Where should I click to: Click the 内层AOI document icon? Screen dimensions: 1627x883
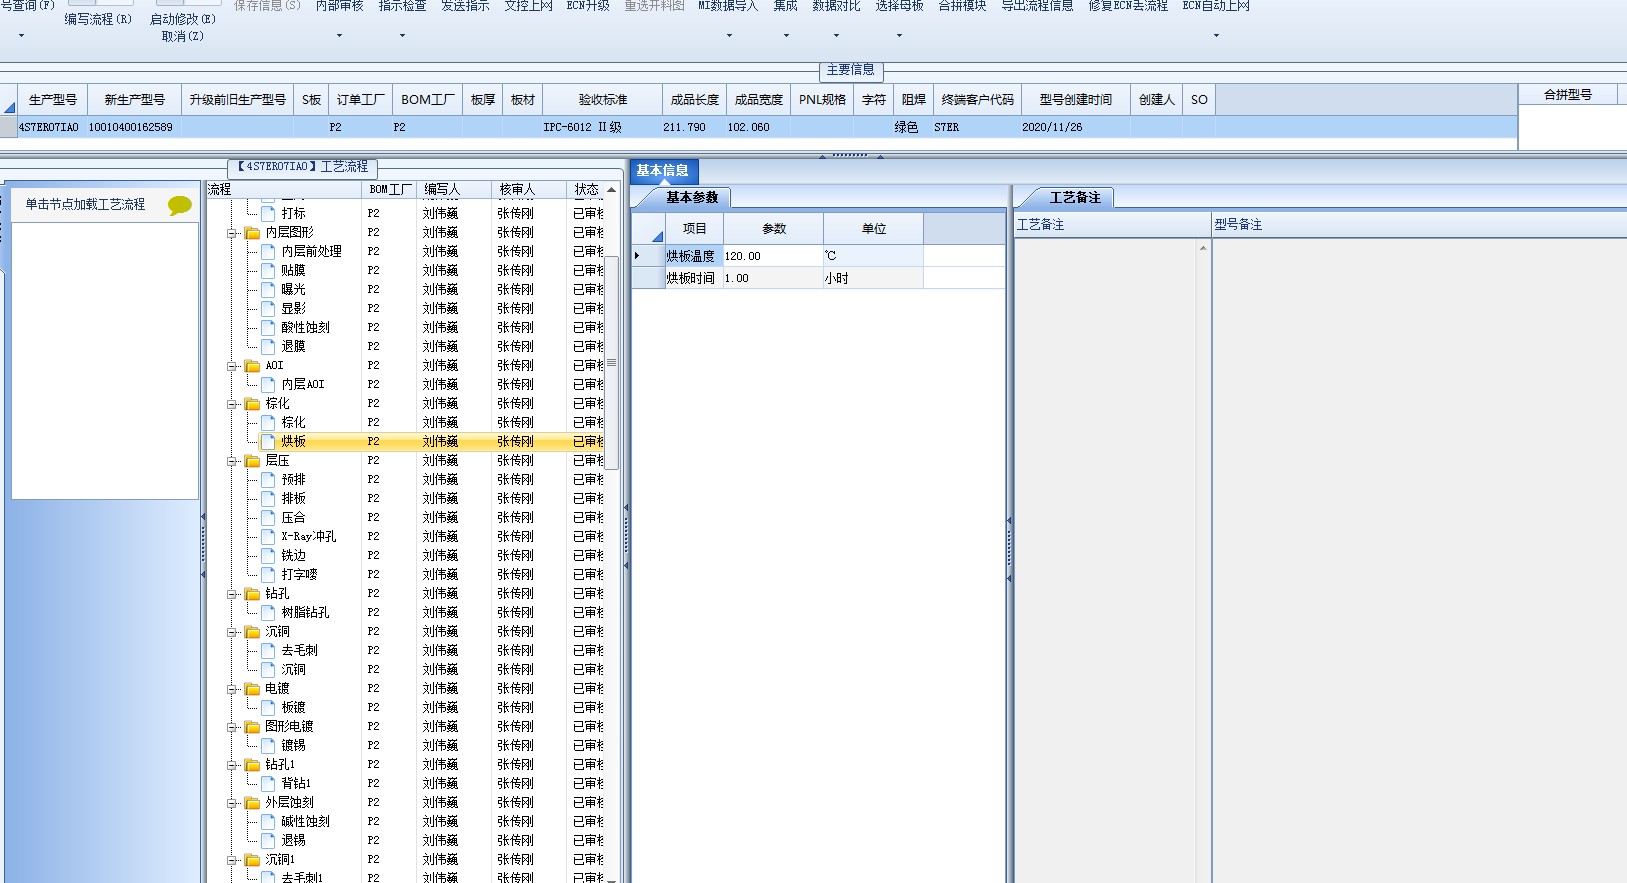point(268,384)
